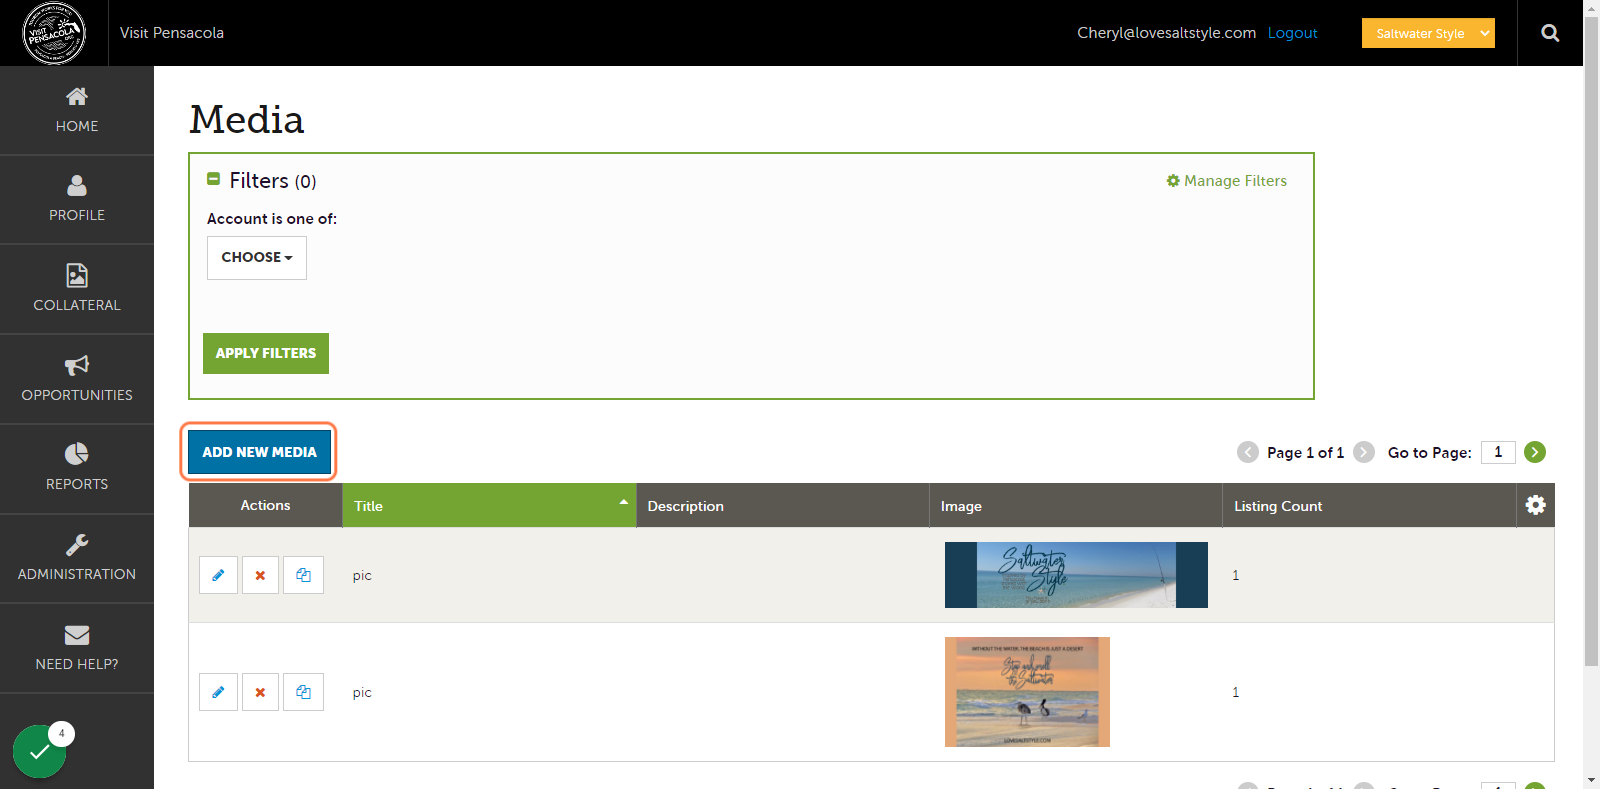
Task: Click the Visit Pensacola logo
Action: (x=54, y=33)
